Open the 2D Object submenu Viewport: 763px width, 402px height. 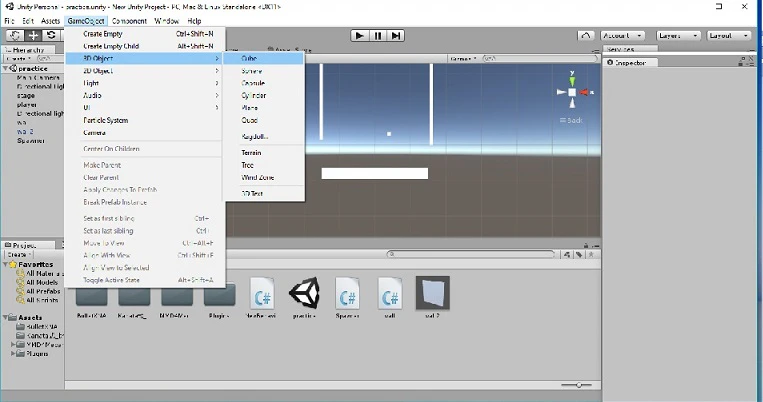pyautogui.click(x=145, y=71)
